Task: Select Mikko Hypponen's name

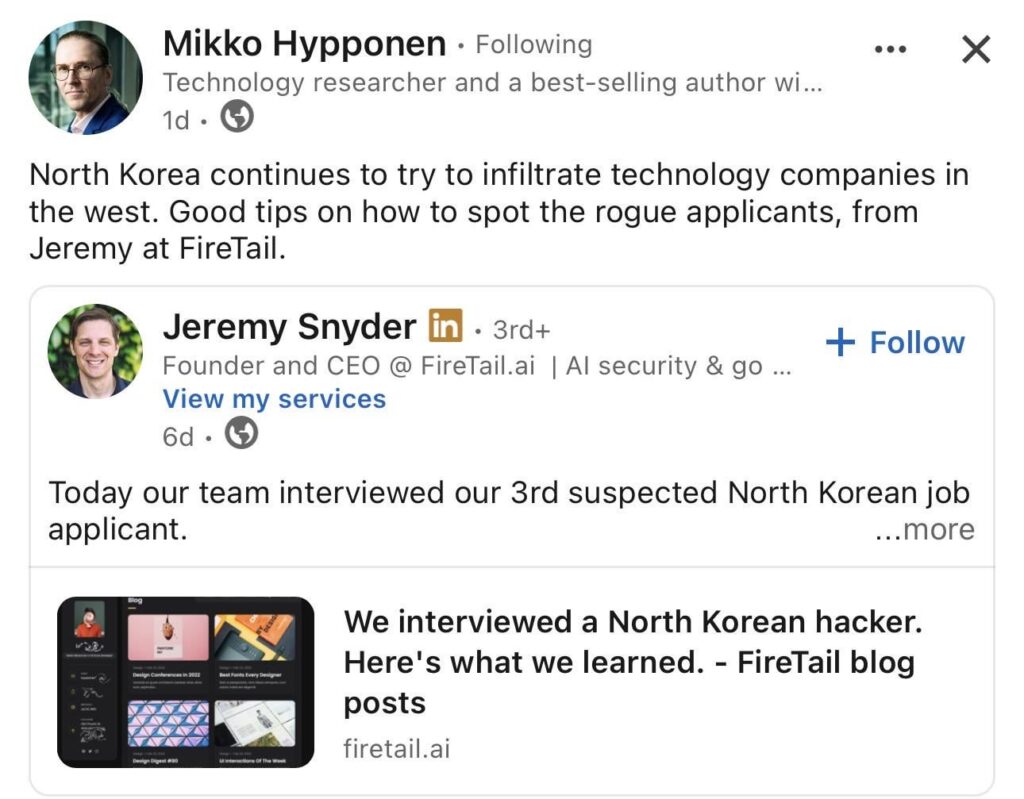Action: (301, 44)
